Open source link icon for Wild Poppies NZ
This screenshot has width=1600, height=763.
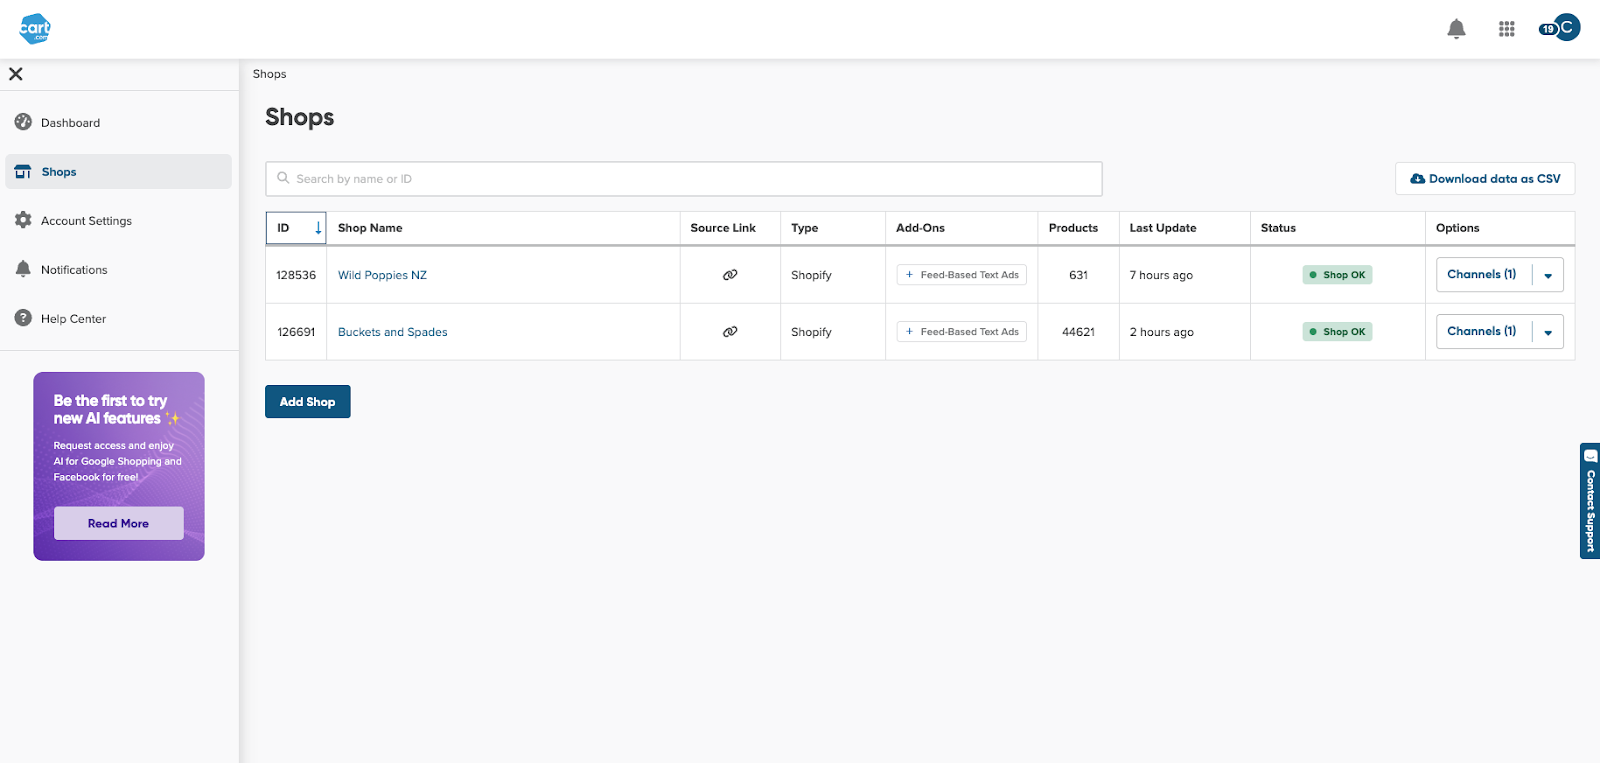(x=730, y=275)
